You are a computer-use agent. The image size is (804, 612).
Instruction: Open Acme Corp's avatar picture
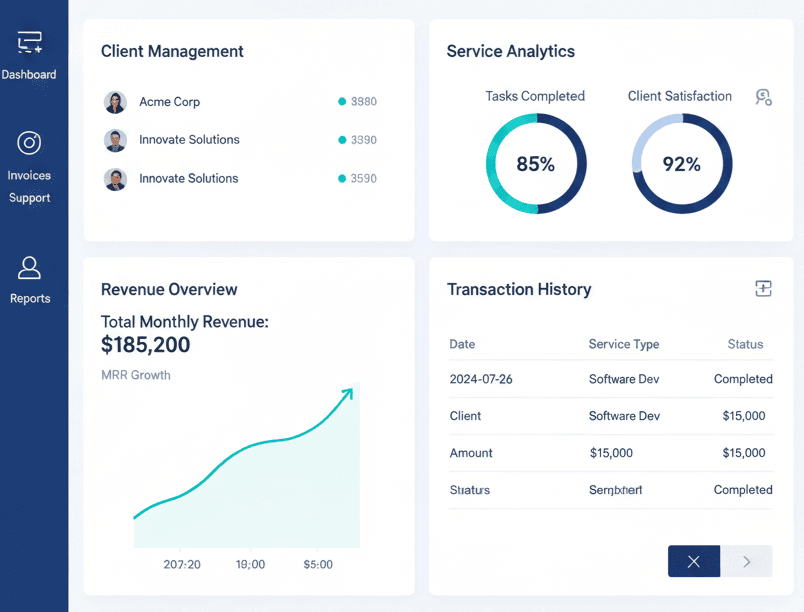[x=114, y=101]
